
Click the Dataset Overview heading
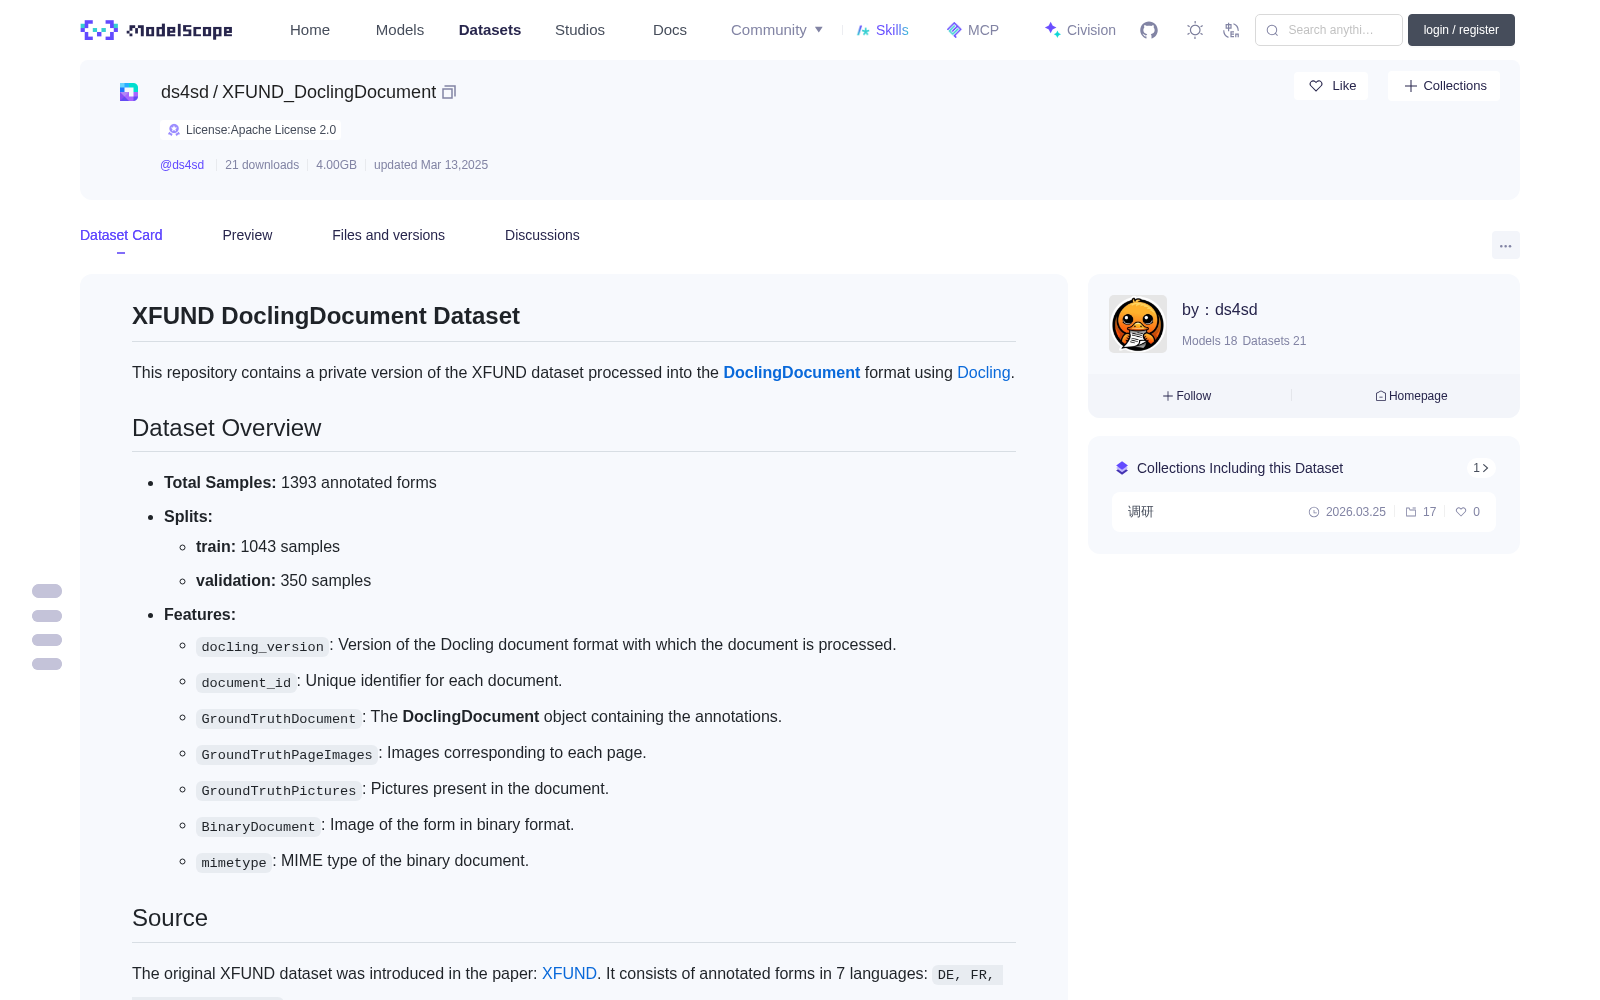click(x=227, y=428)
